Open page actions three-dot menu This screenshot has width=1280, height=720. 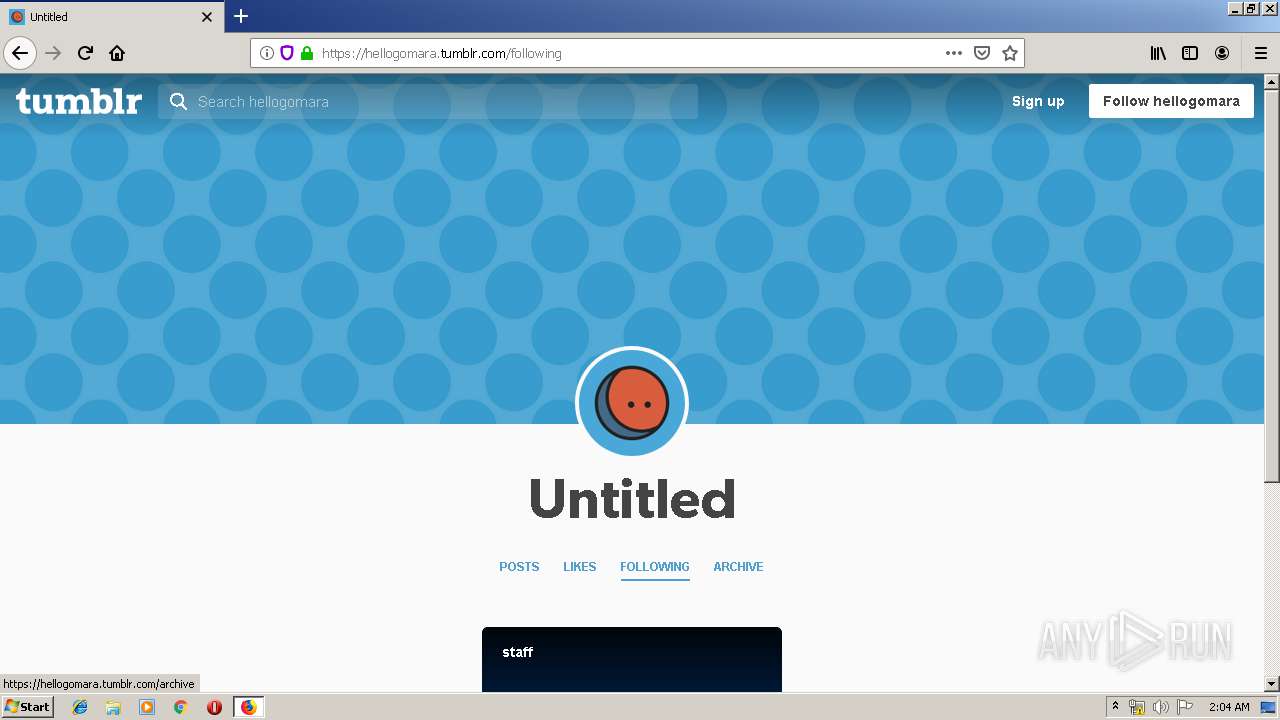pos(954,53)
